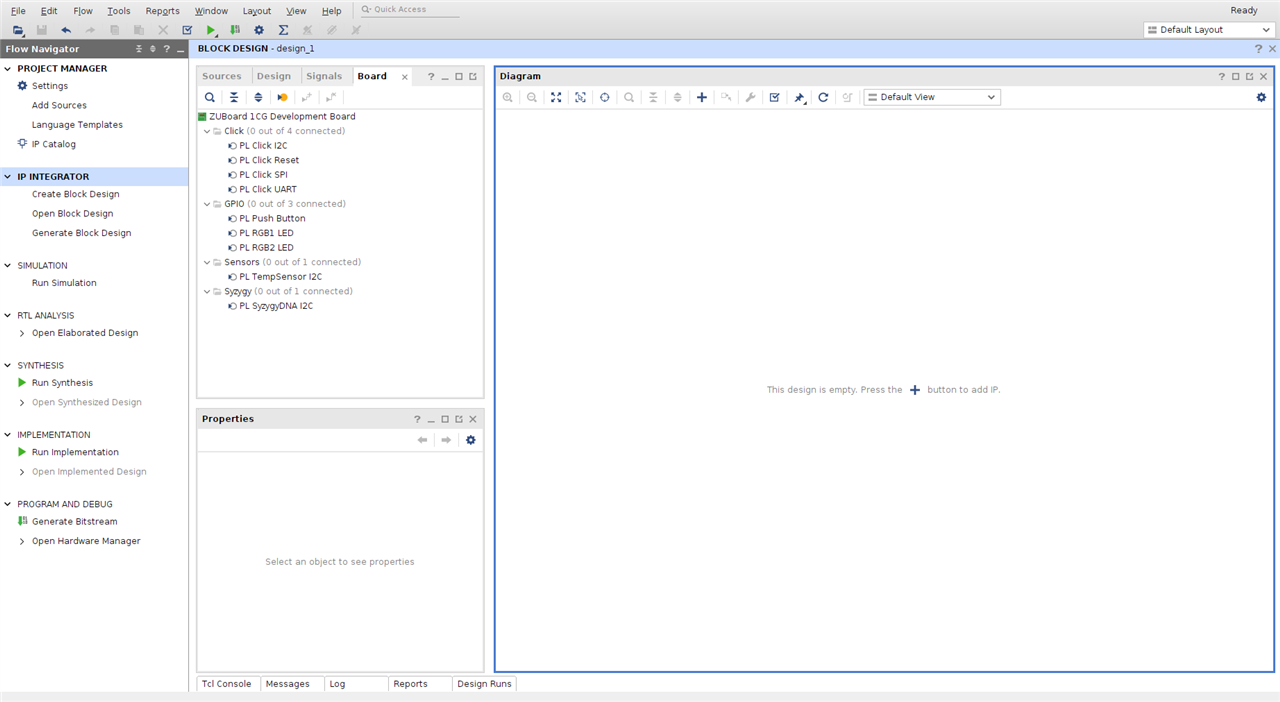The height and width of the screenshot is (702, 1280).
Task: Expand Open Elaborated Design arrow
Action: 22,333
